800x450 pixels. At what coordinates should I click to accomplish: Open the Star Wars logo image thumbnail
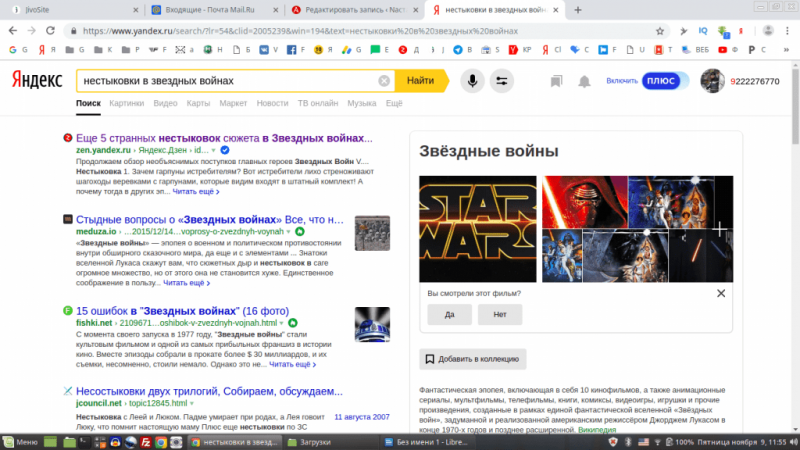click(478, 229)
